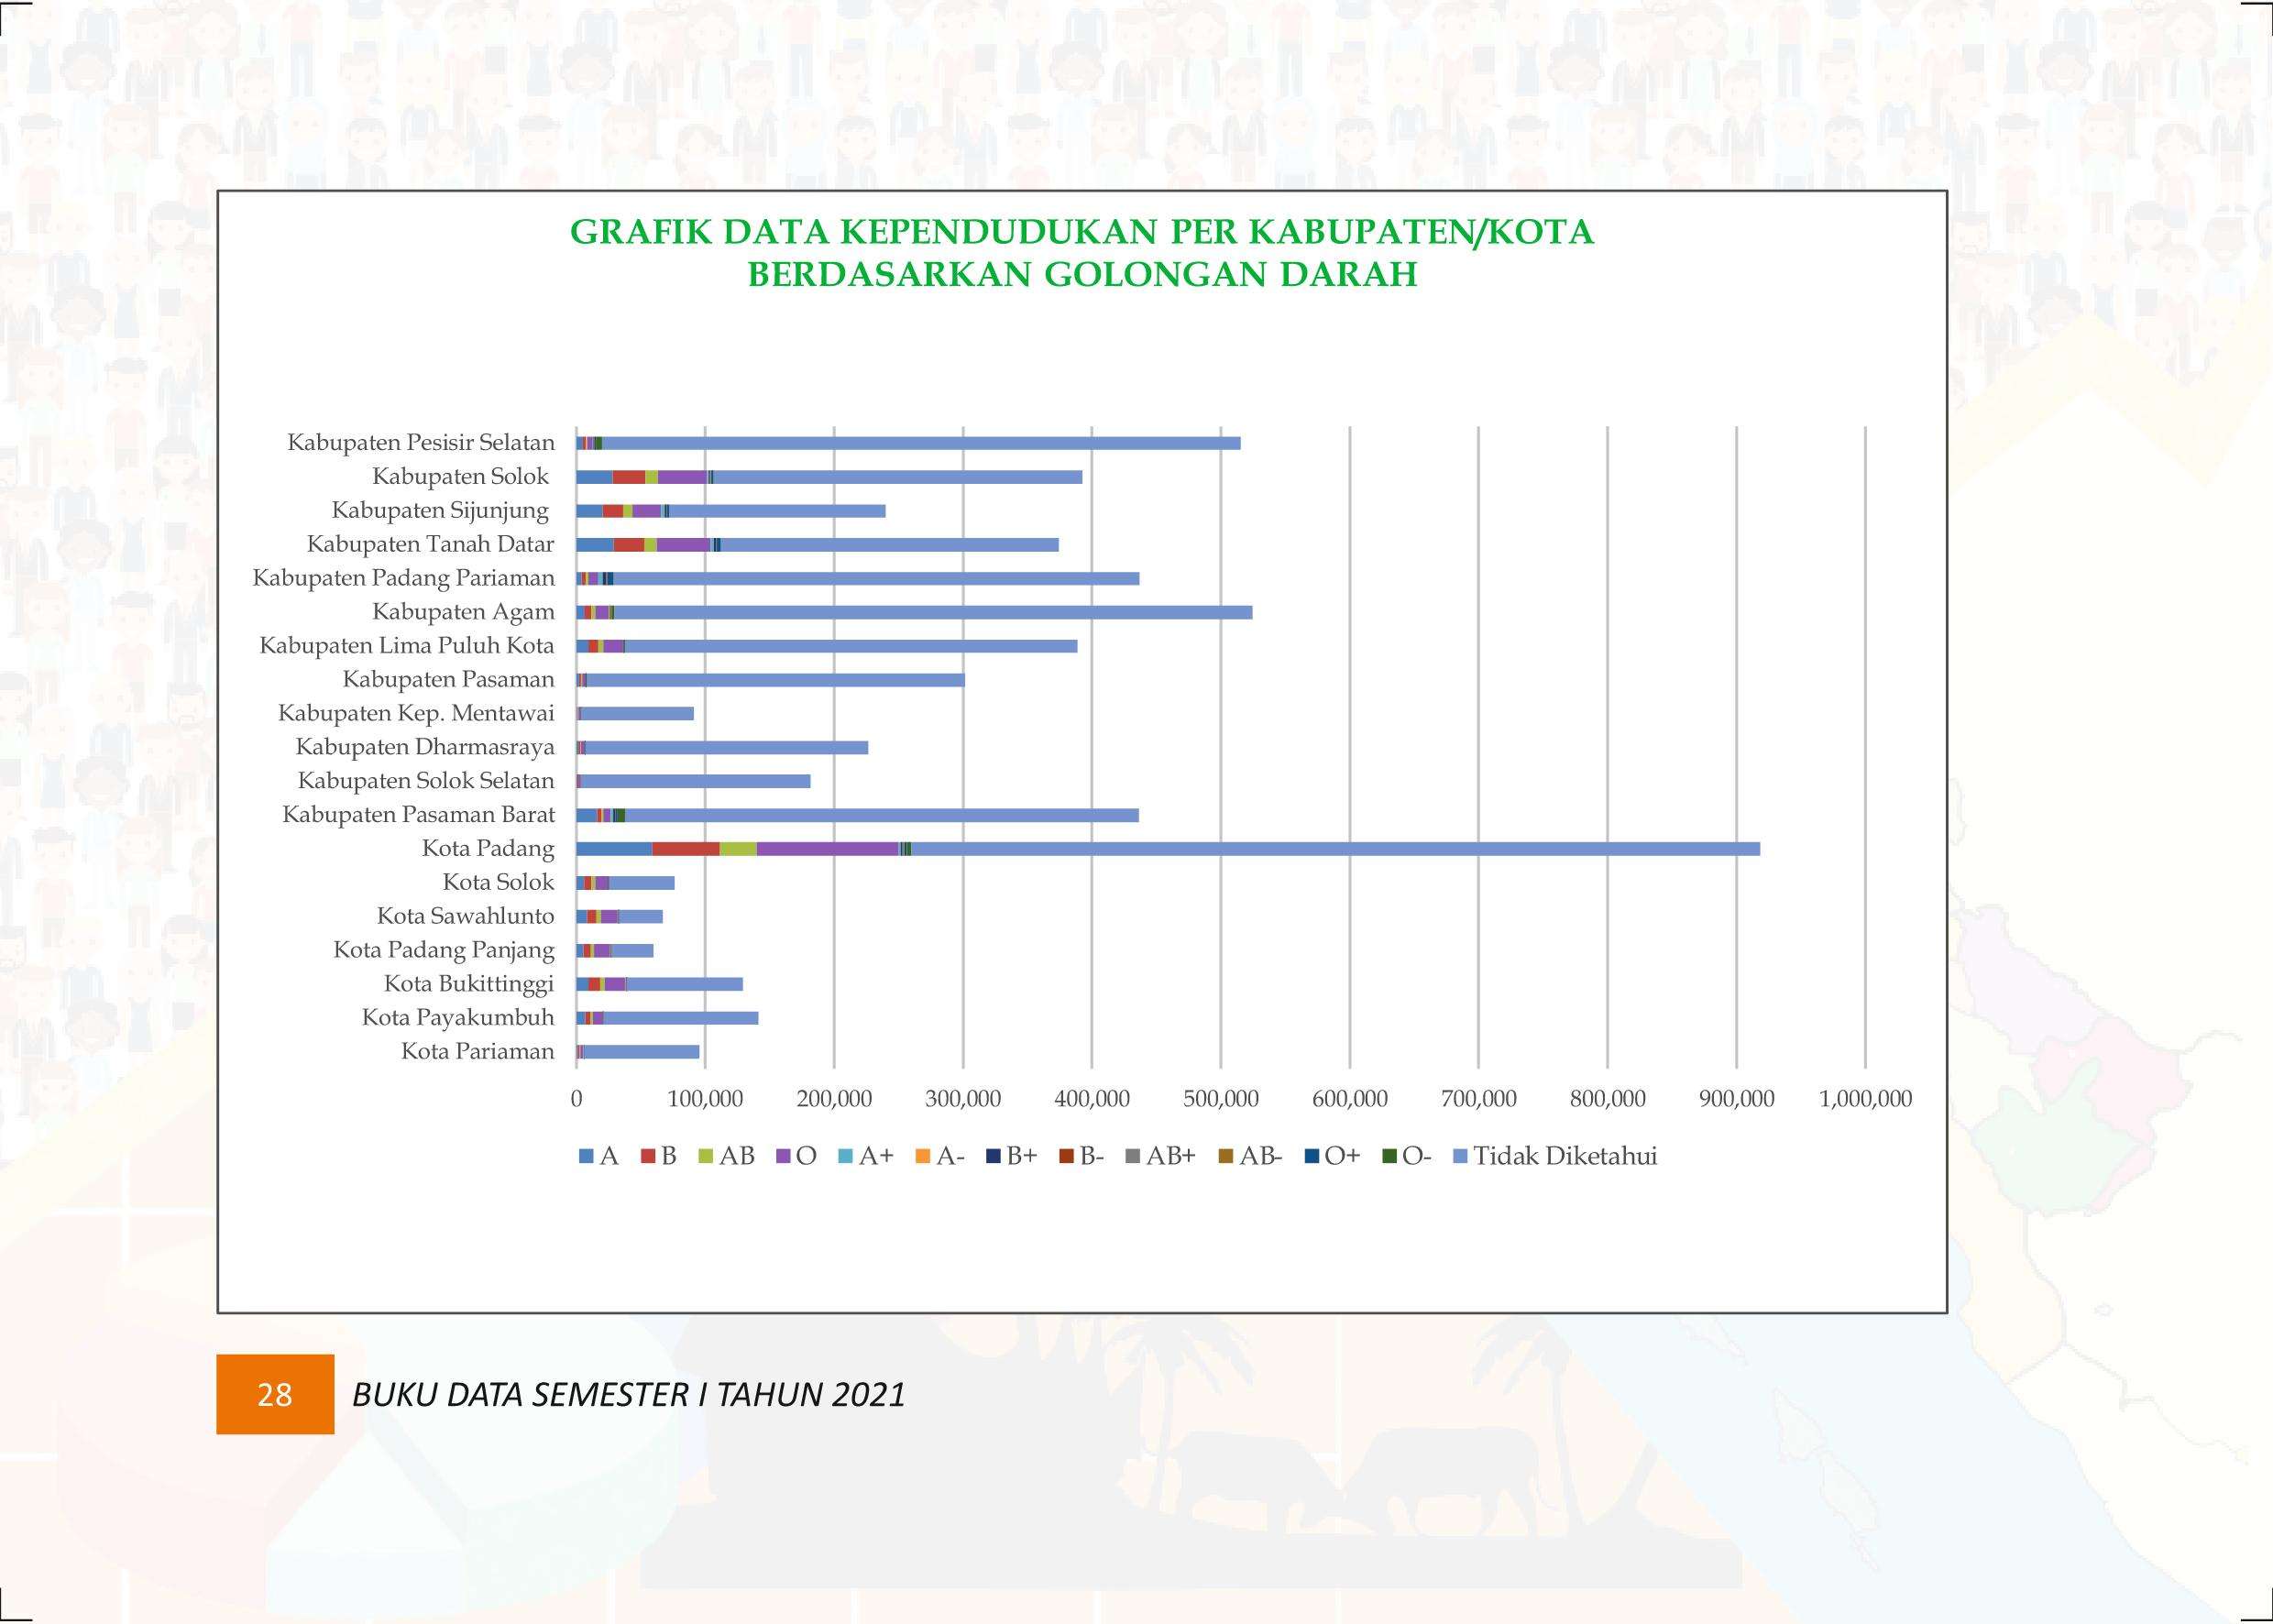Select the 'Kota Pariaman' label
The image size is (2273, 1624).
(478, 1052)
